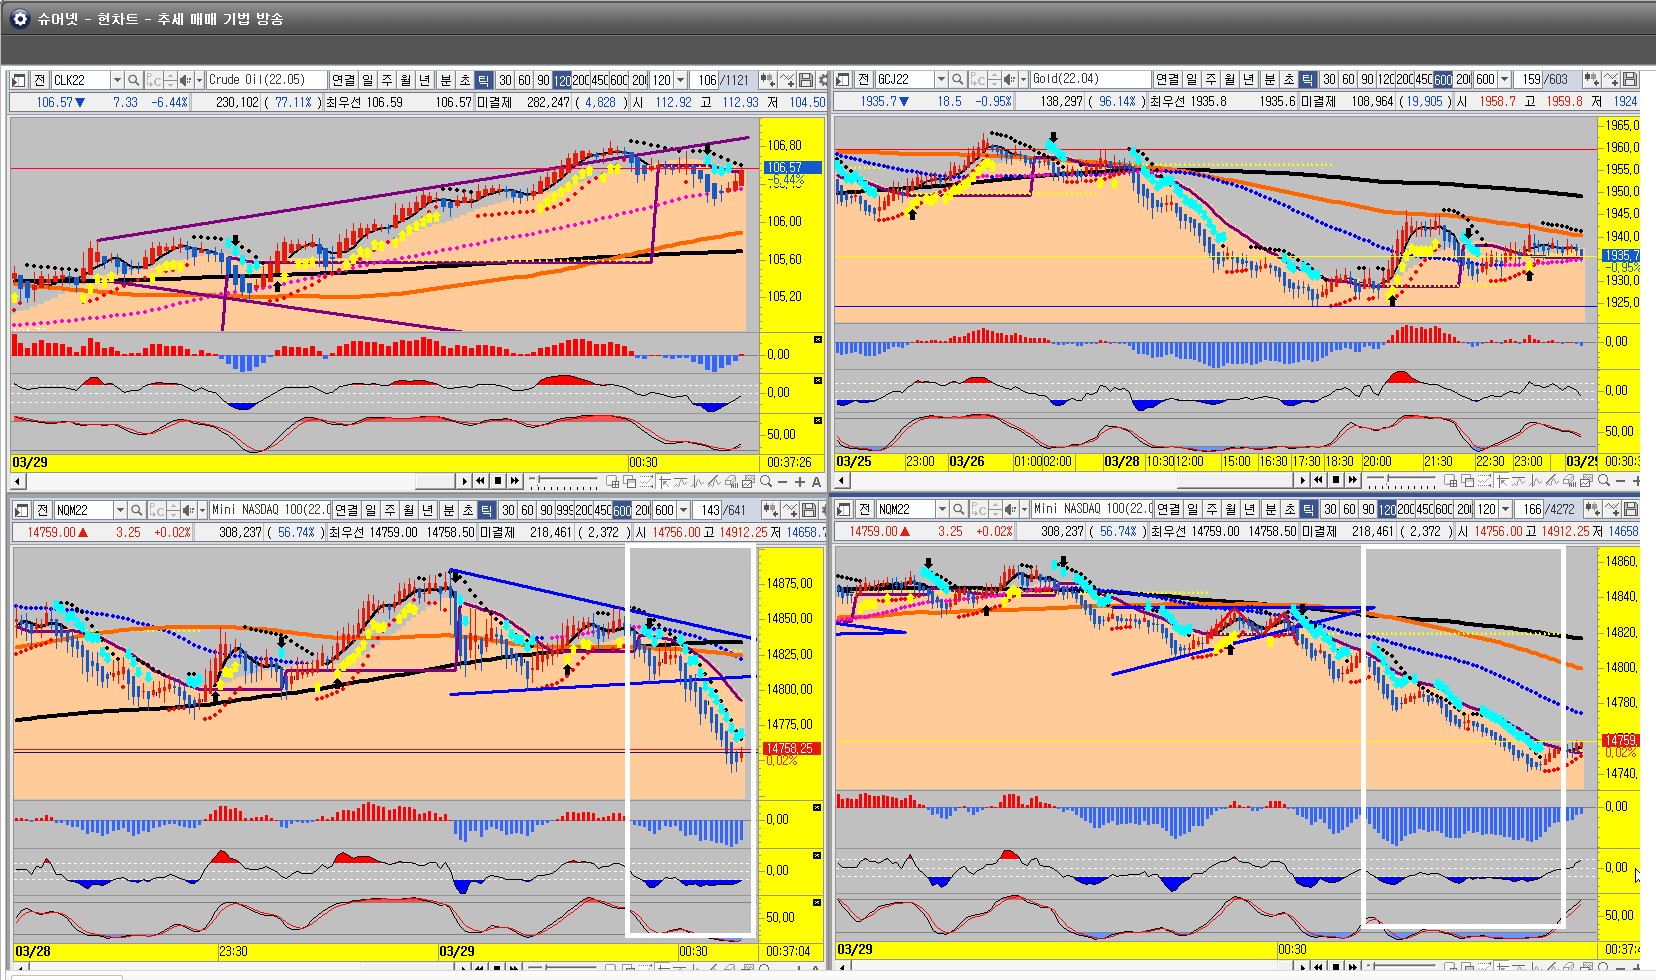Expand the GCJ22 symbol dropdown
1656x980 pixels.
pos(940,79)
